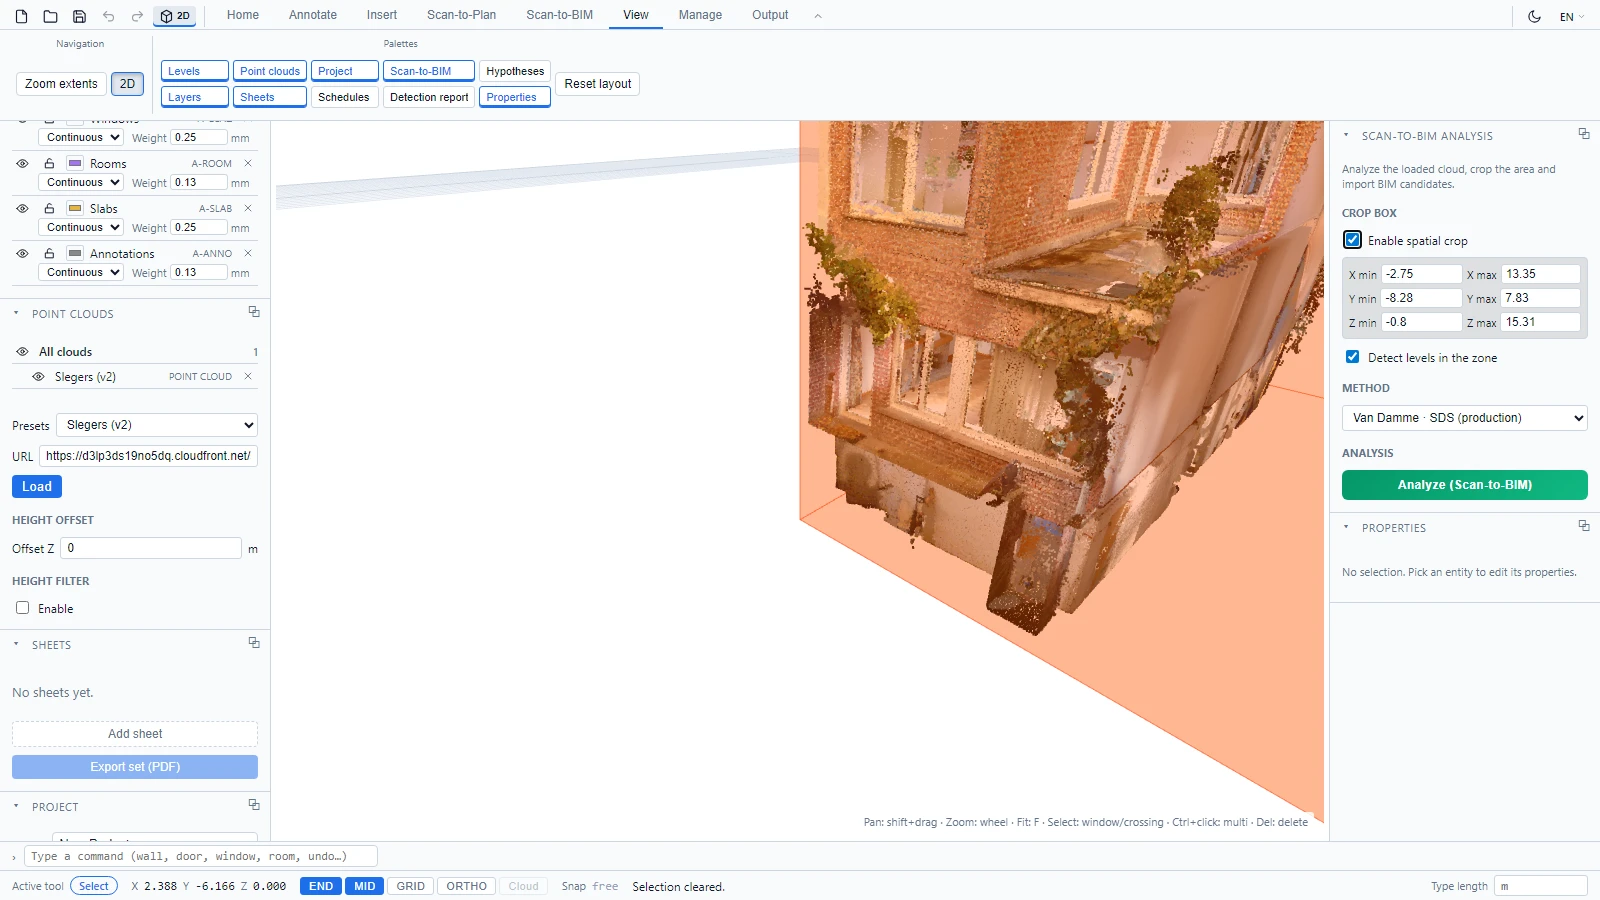Screen dimensions: 1600x900
Task: Click Reset layout button
Action: (598, 84)
